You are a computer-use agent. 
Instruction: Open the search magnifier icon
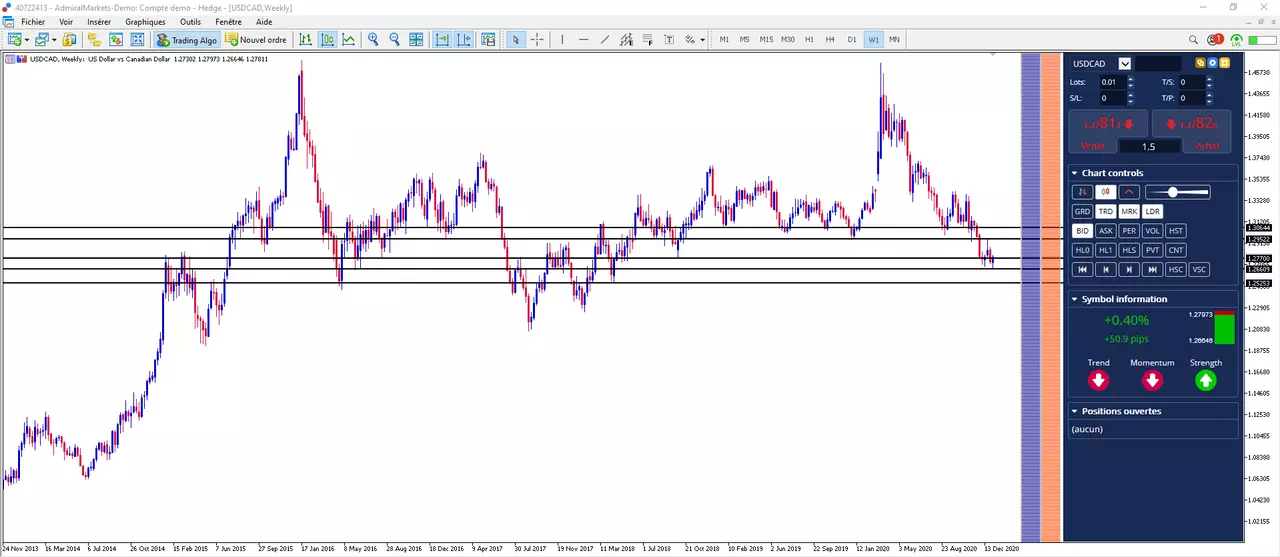pos(1193,40)
